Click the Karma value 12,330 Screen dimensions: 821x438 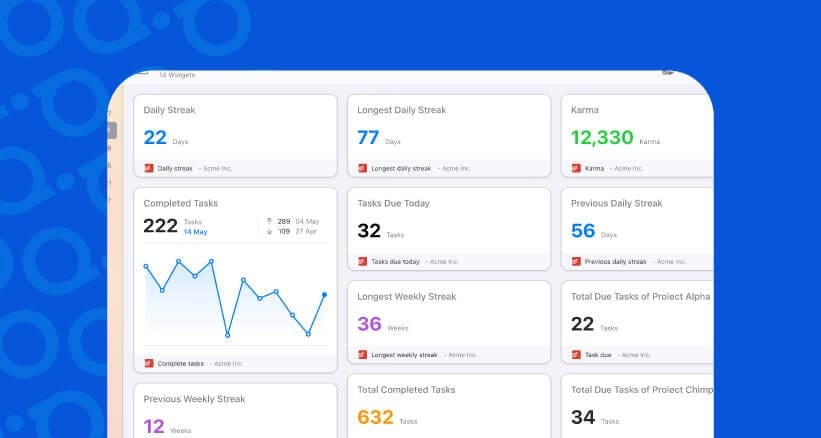pos(602,138)
